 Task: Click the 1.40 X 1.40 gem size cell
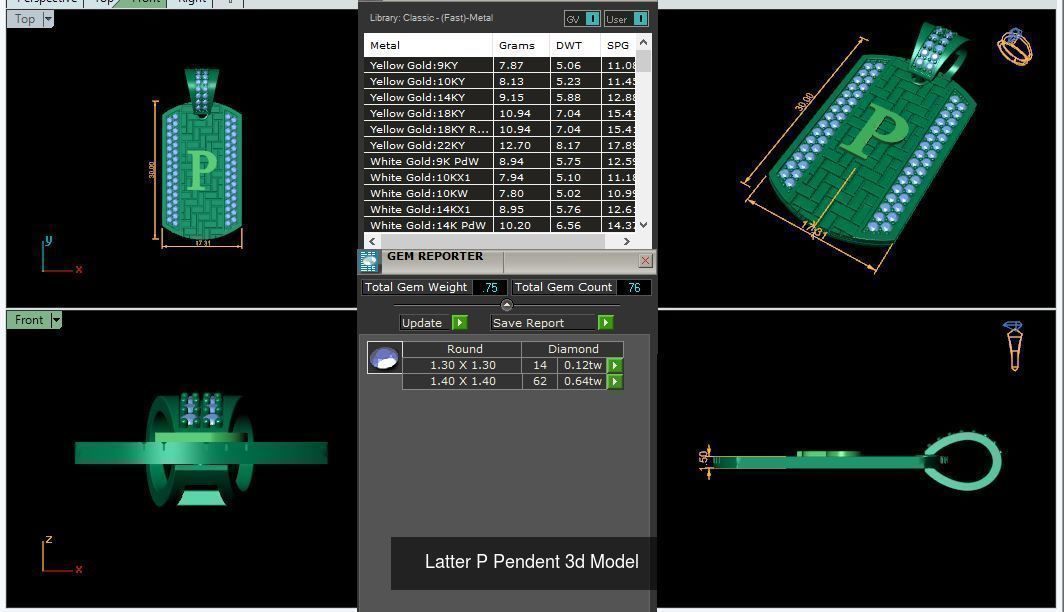point(462,381)
